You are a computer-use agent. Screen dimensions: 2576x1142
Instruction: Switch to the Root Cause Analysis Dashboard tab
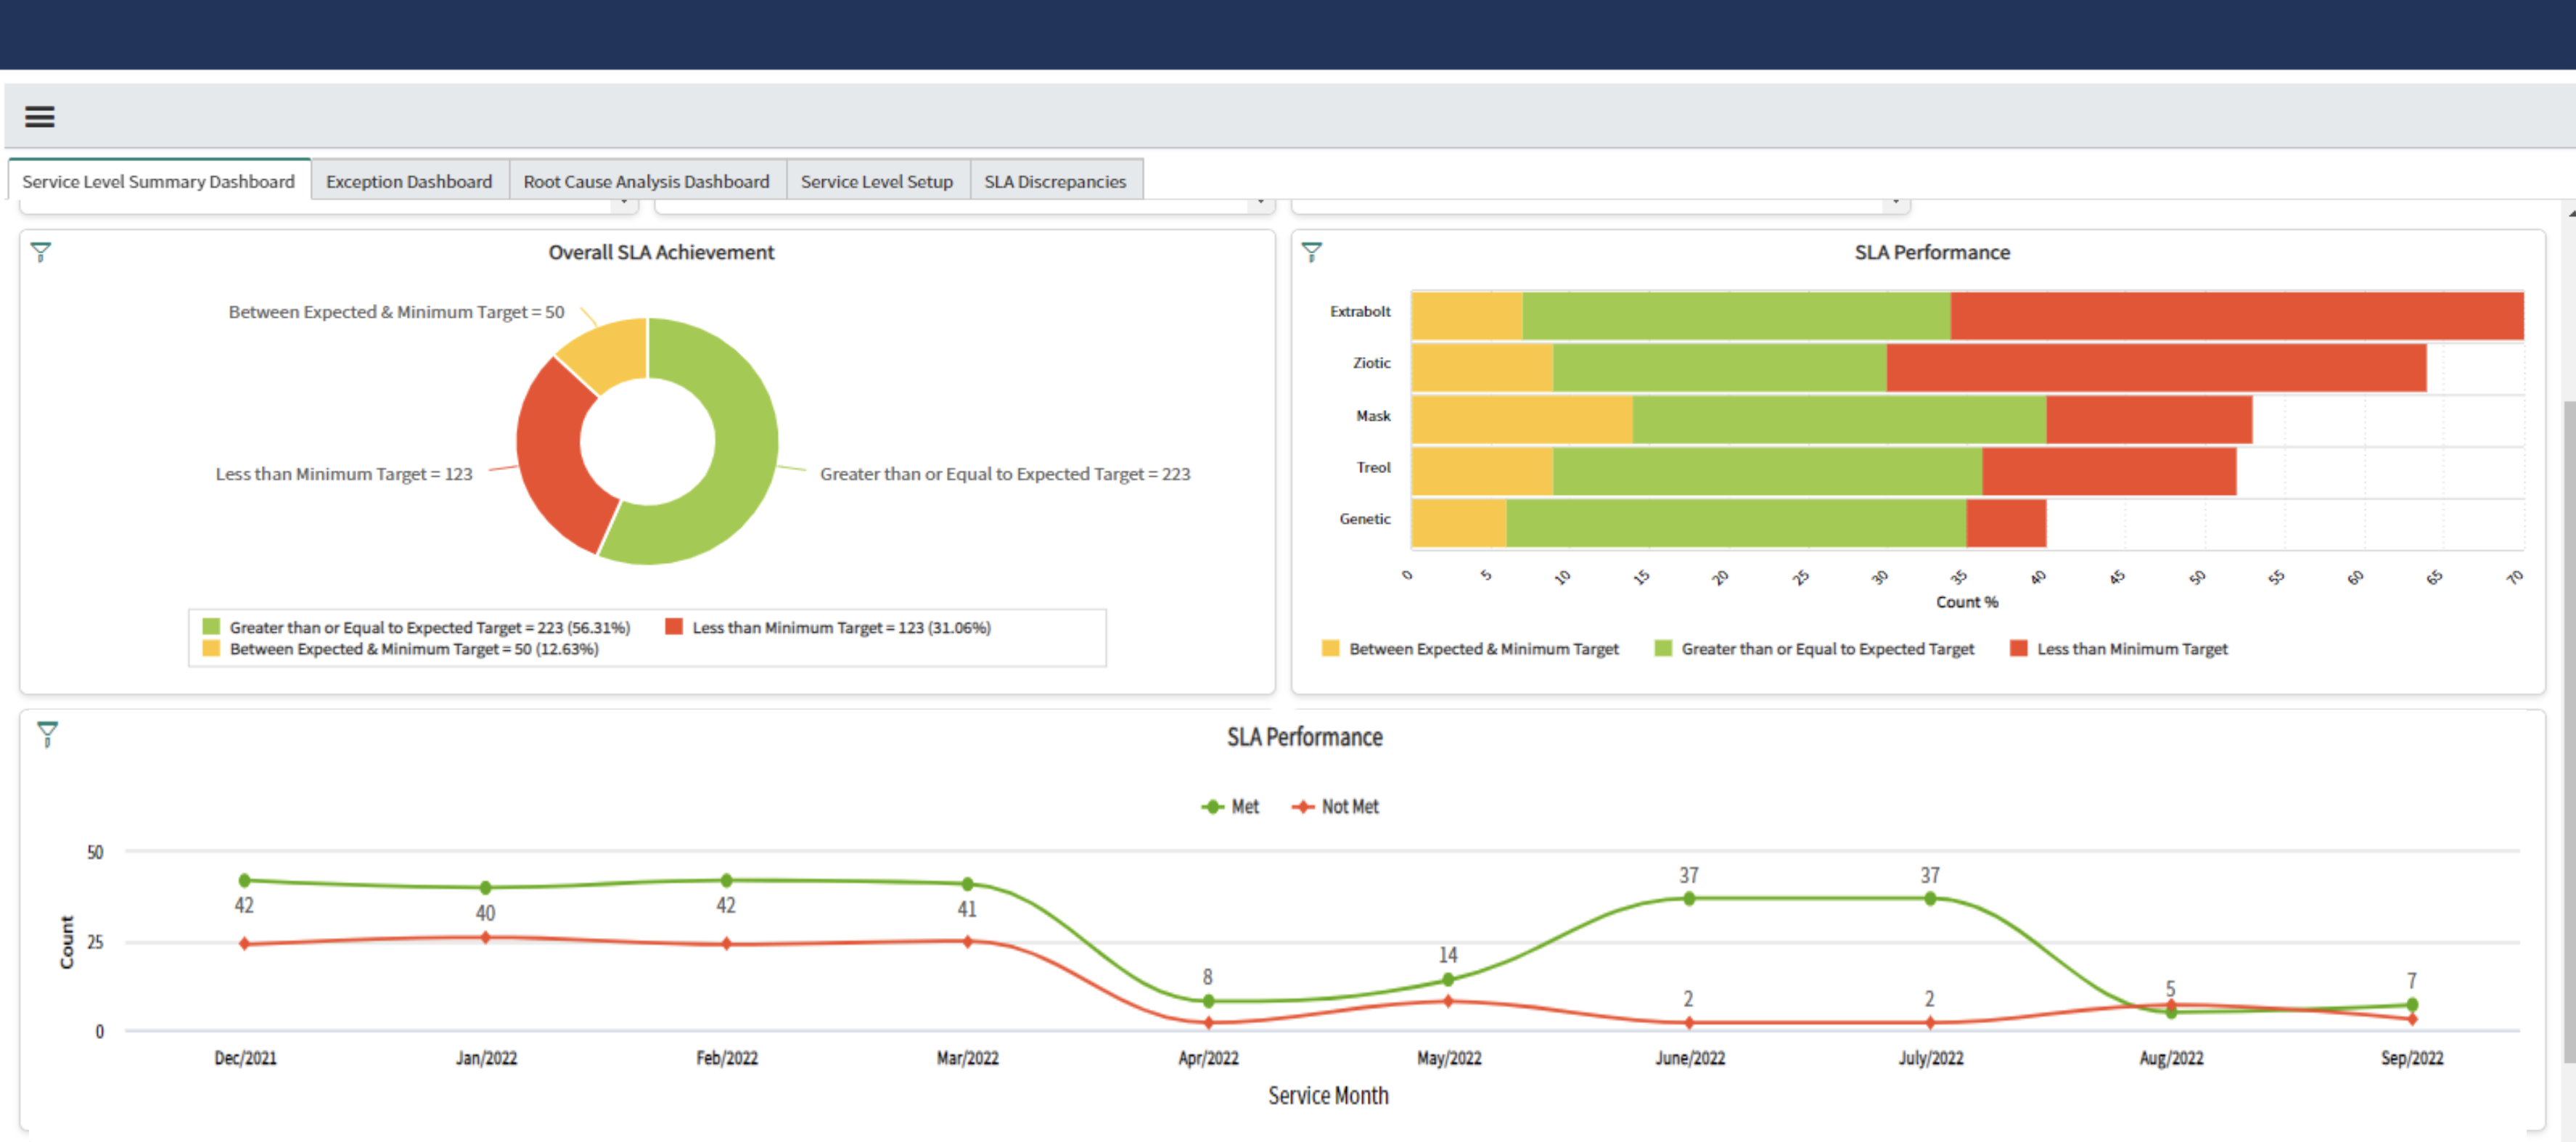(x=646, y=181)
